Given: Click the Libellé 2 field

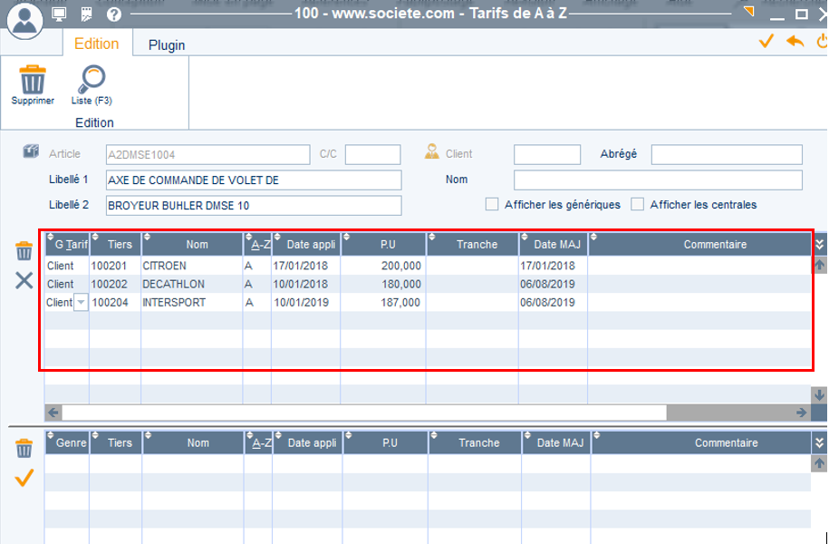Looking at the screenshot, I should [x=254, y=205].
